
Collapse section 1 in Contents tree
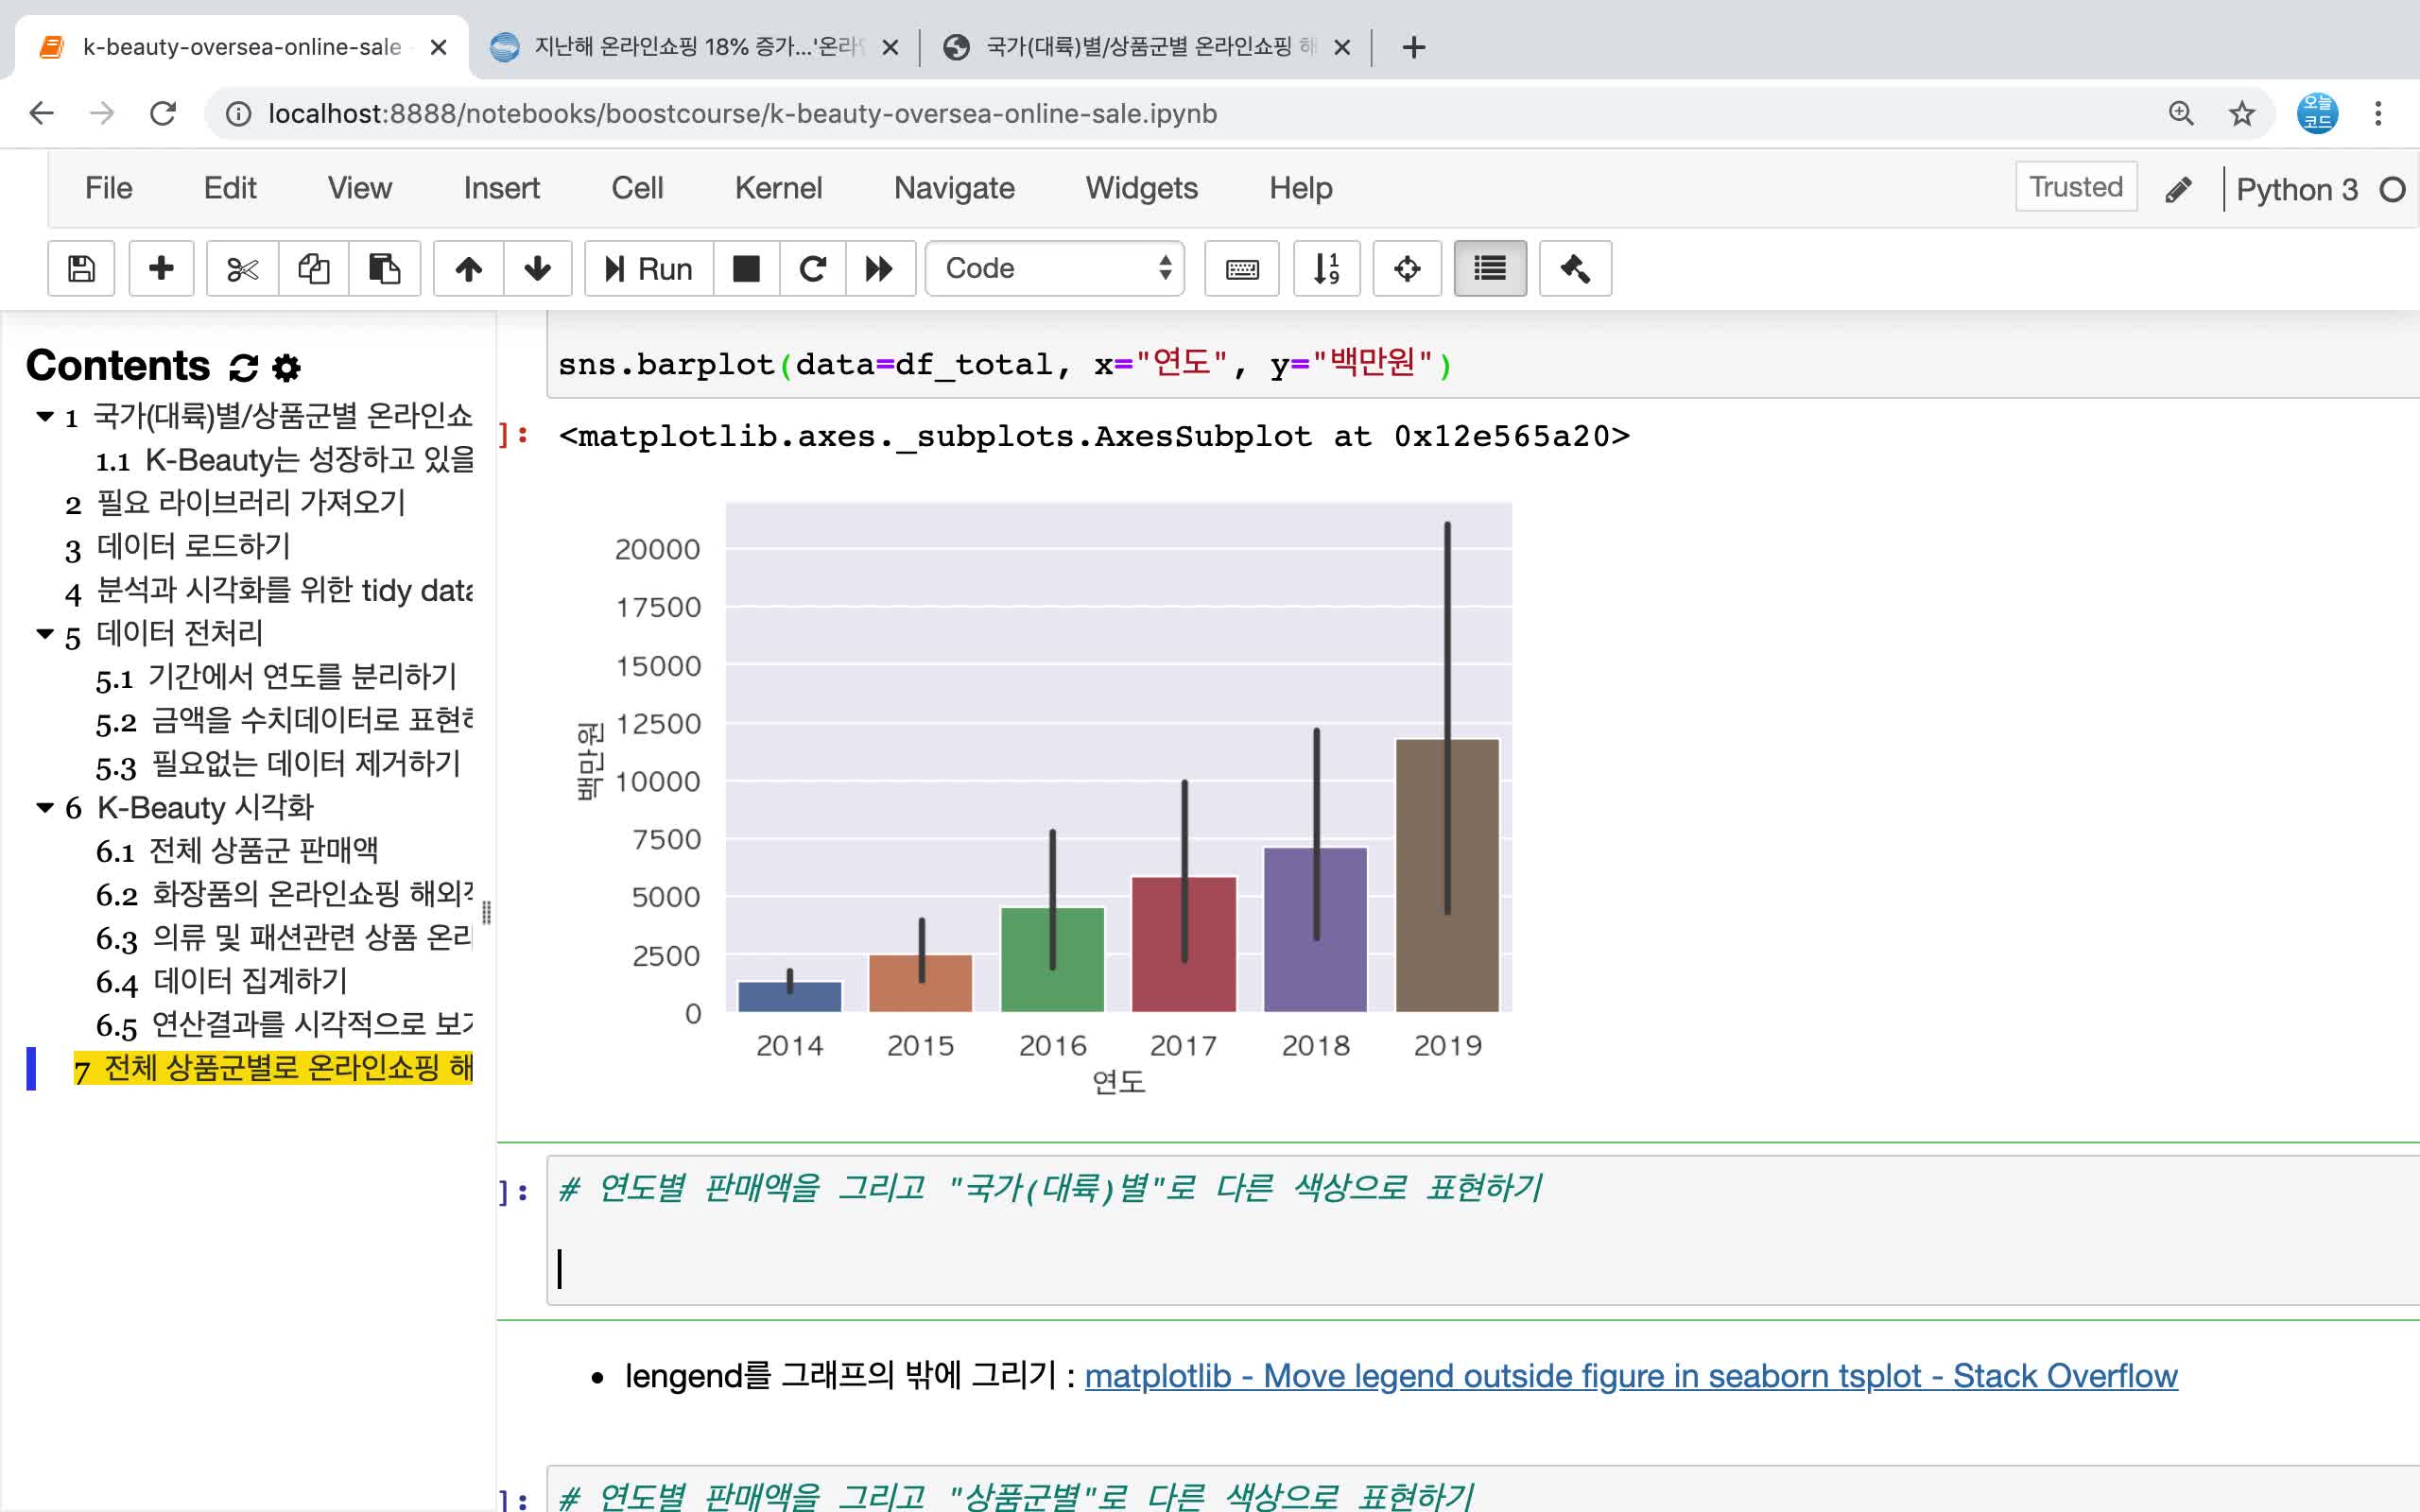click(45, 416)
